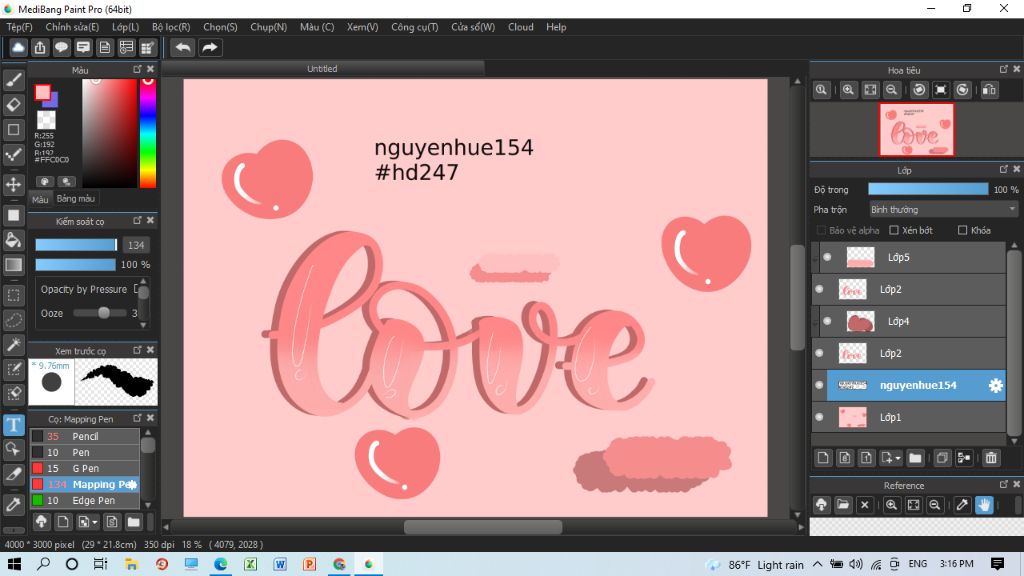
Task: Hide the Lớp1 layer visibility dot
Action: pyautogui.click(x=819, y=417)
